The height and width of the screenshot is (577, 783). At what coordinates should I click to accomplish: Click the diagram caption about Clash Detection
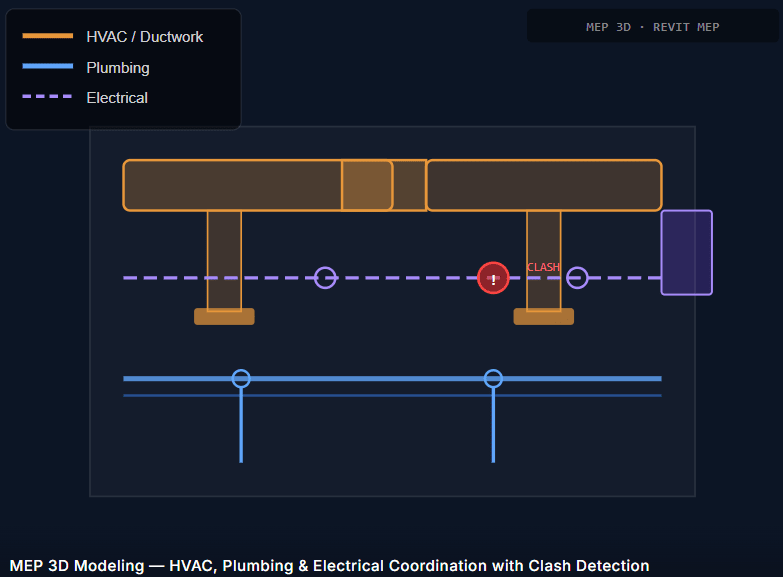tap(329, 566)
